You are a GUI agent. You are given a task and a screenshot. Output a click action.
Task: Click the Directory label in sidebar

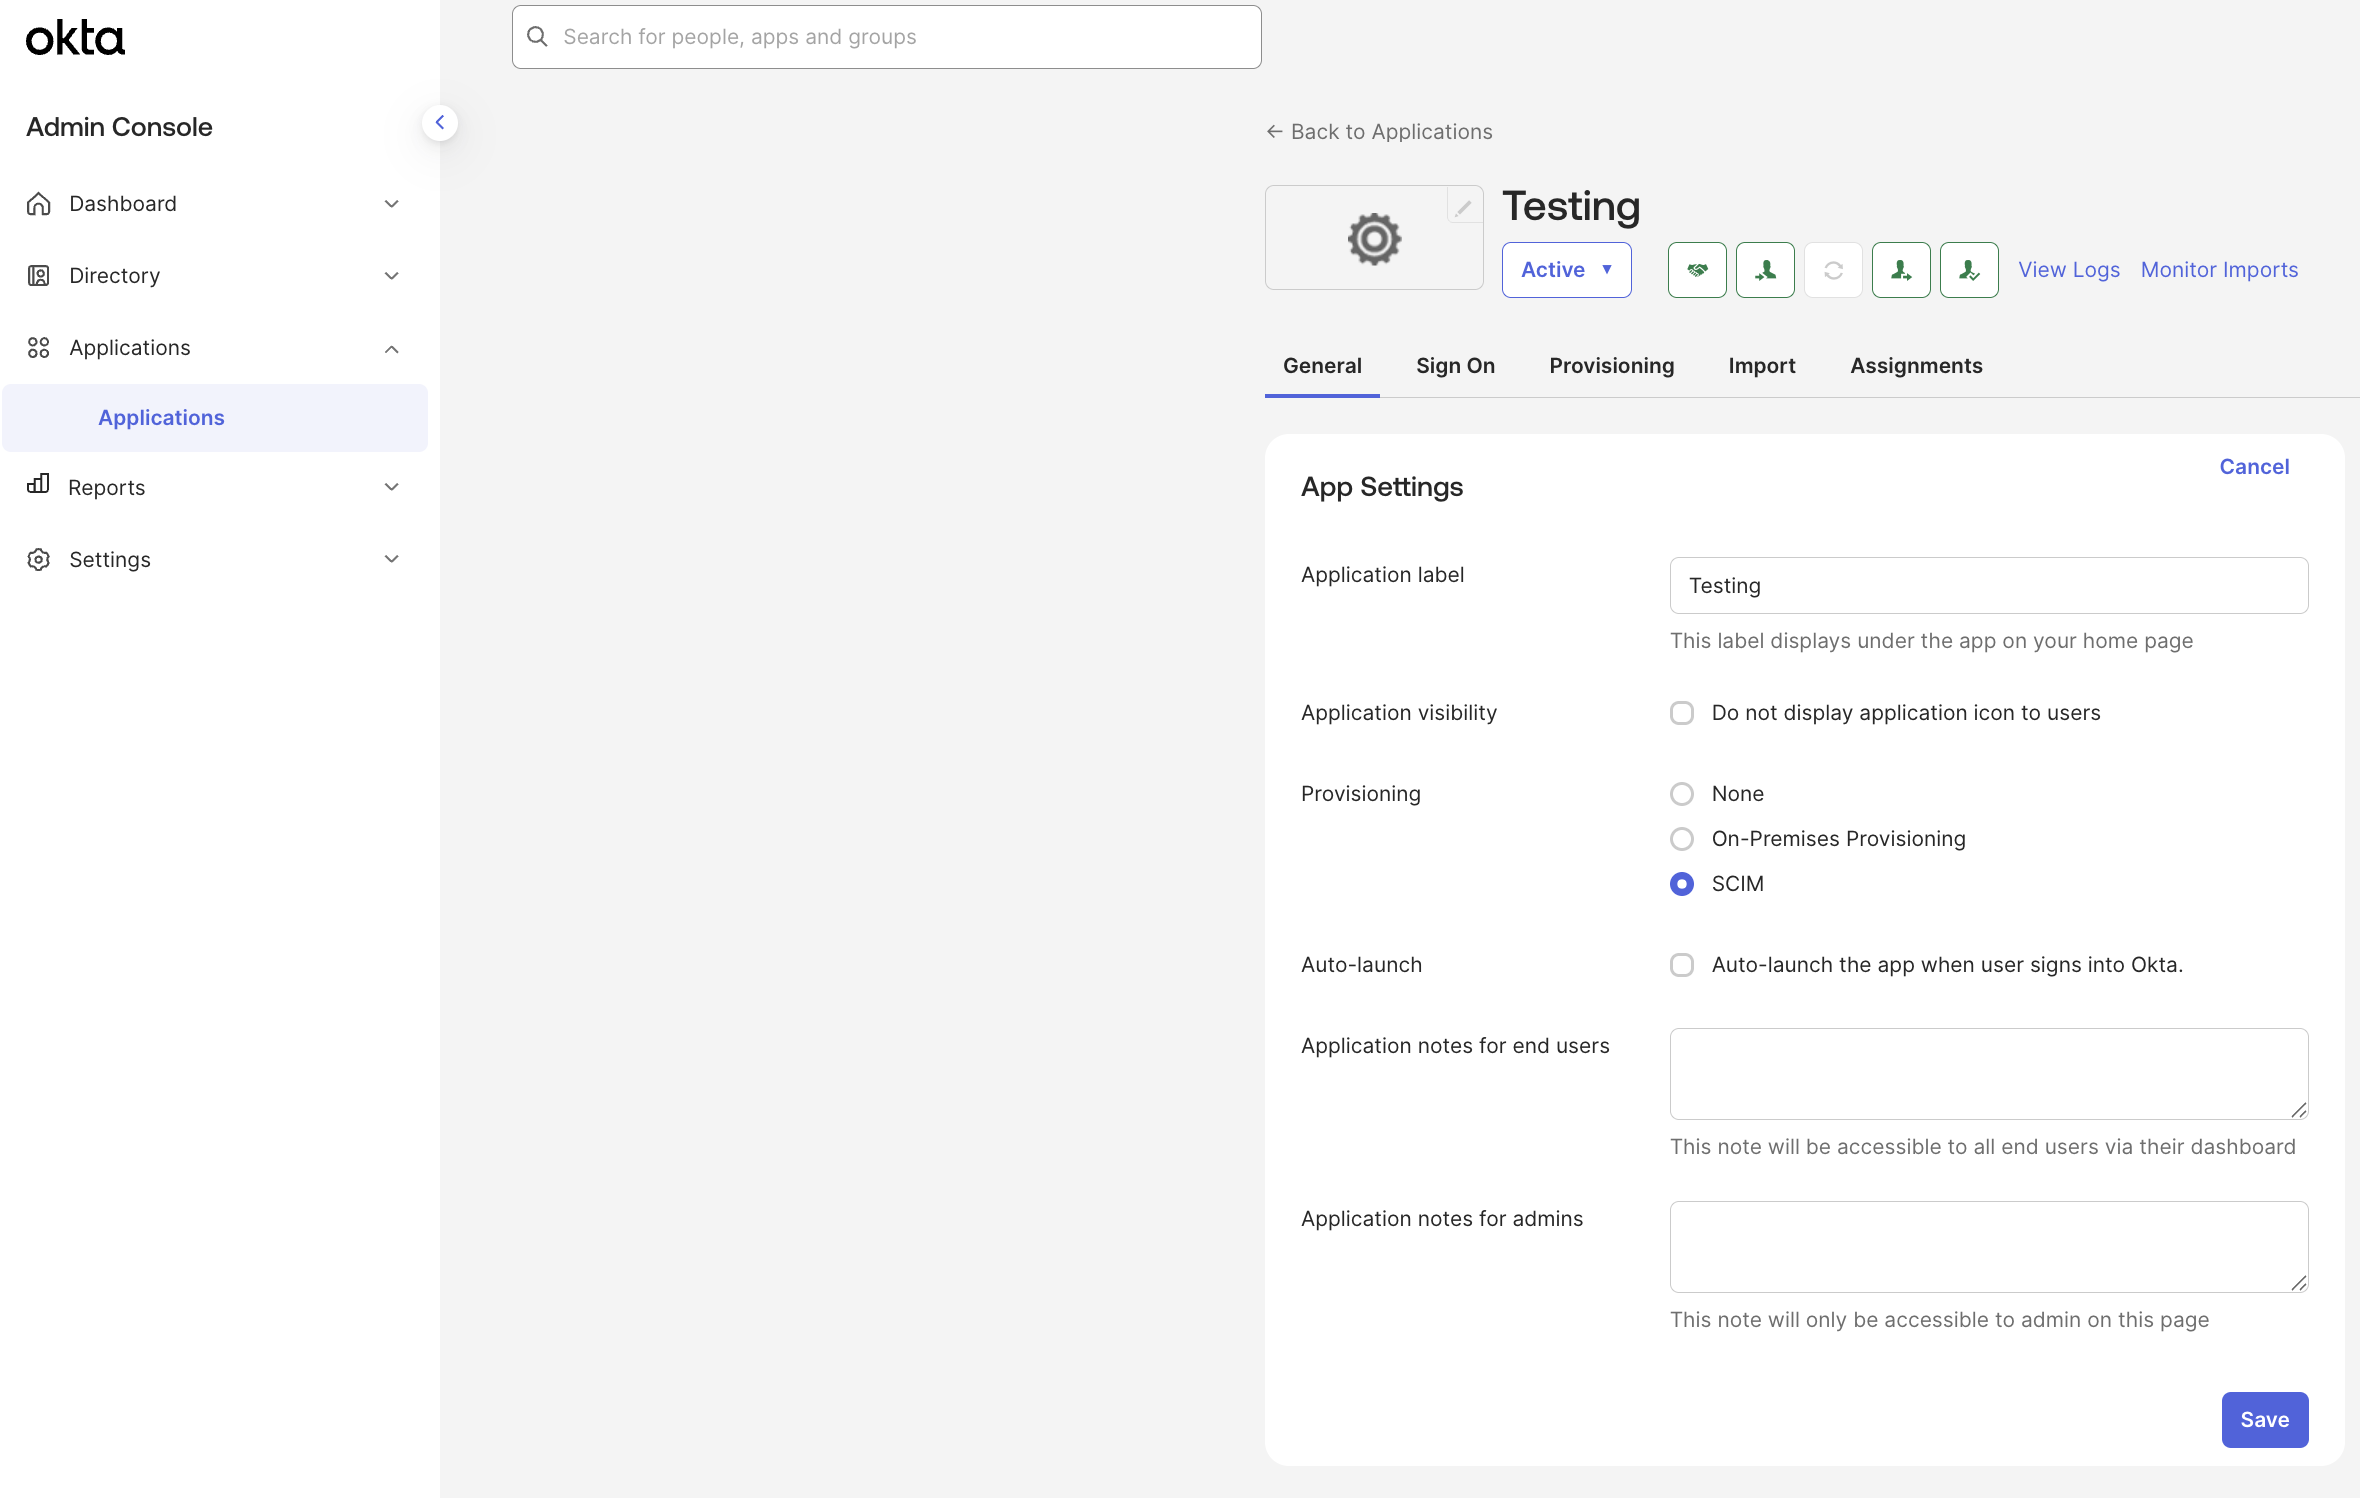tap(114, 275)
